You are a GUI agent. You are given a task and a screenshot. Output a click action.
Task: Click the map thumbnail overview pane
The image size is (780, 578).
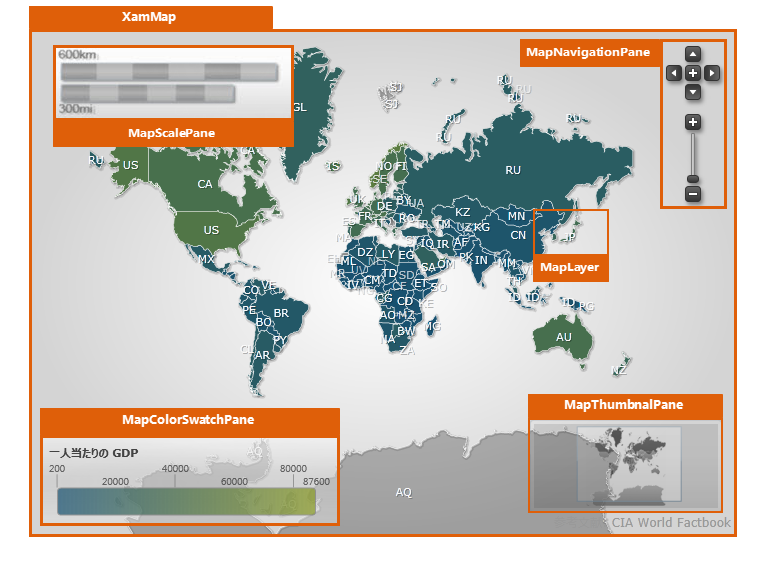click(x=625, y=463)
